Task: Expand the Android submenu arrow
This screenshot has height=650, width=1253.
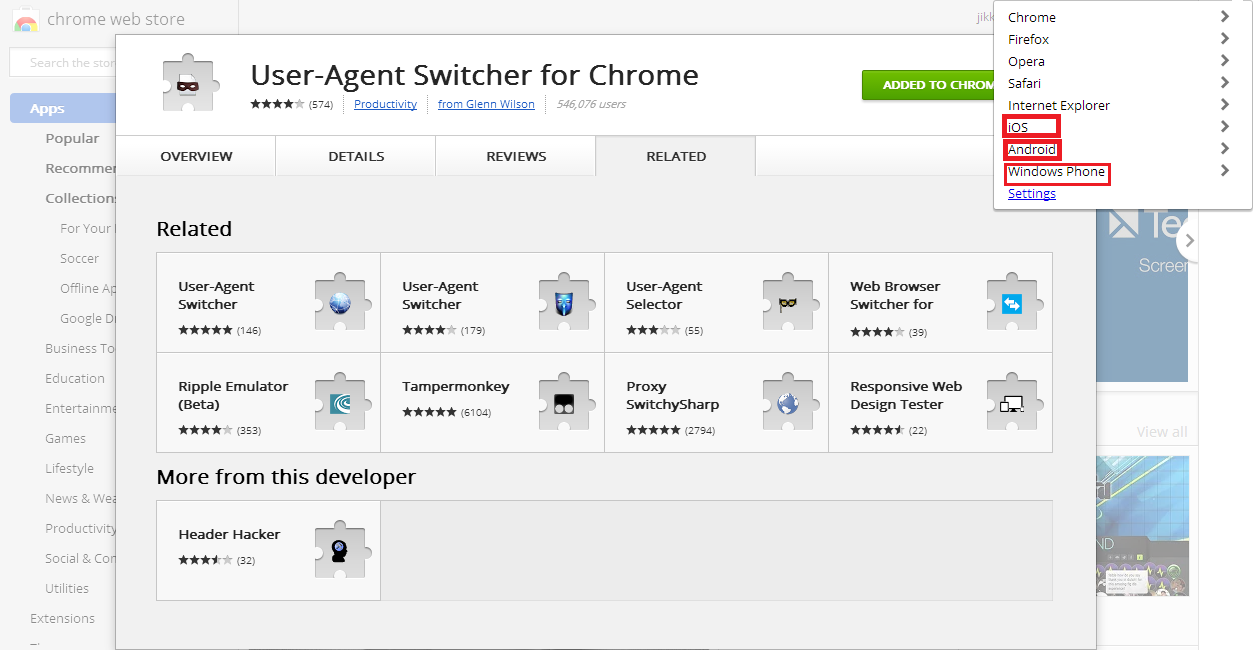Action: (1225, 149)
